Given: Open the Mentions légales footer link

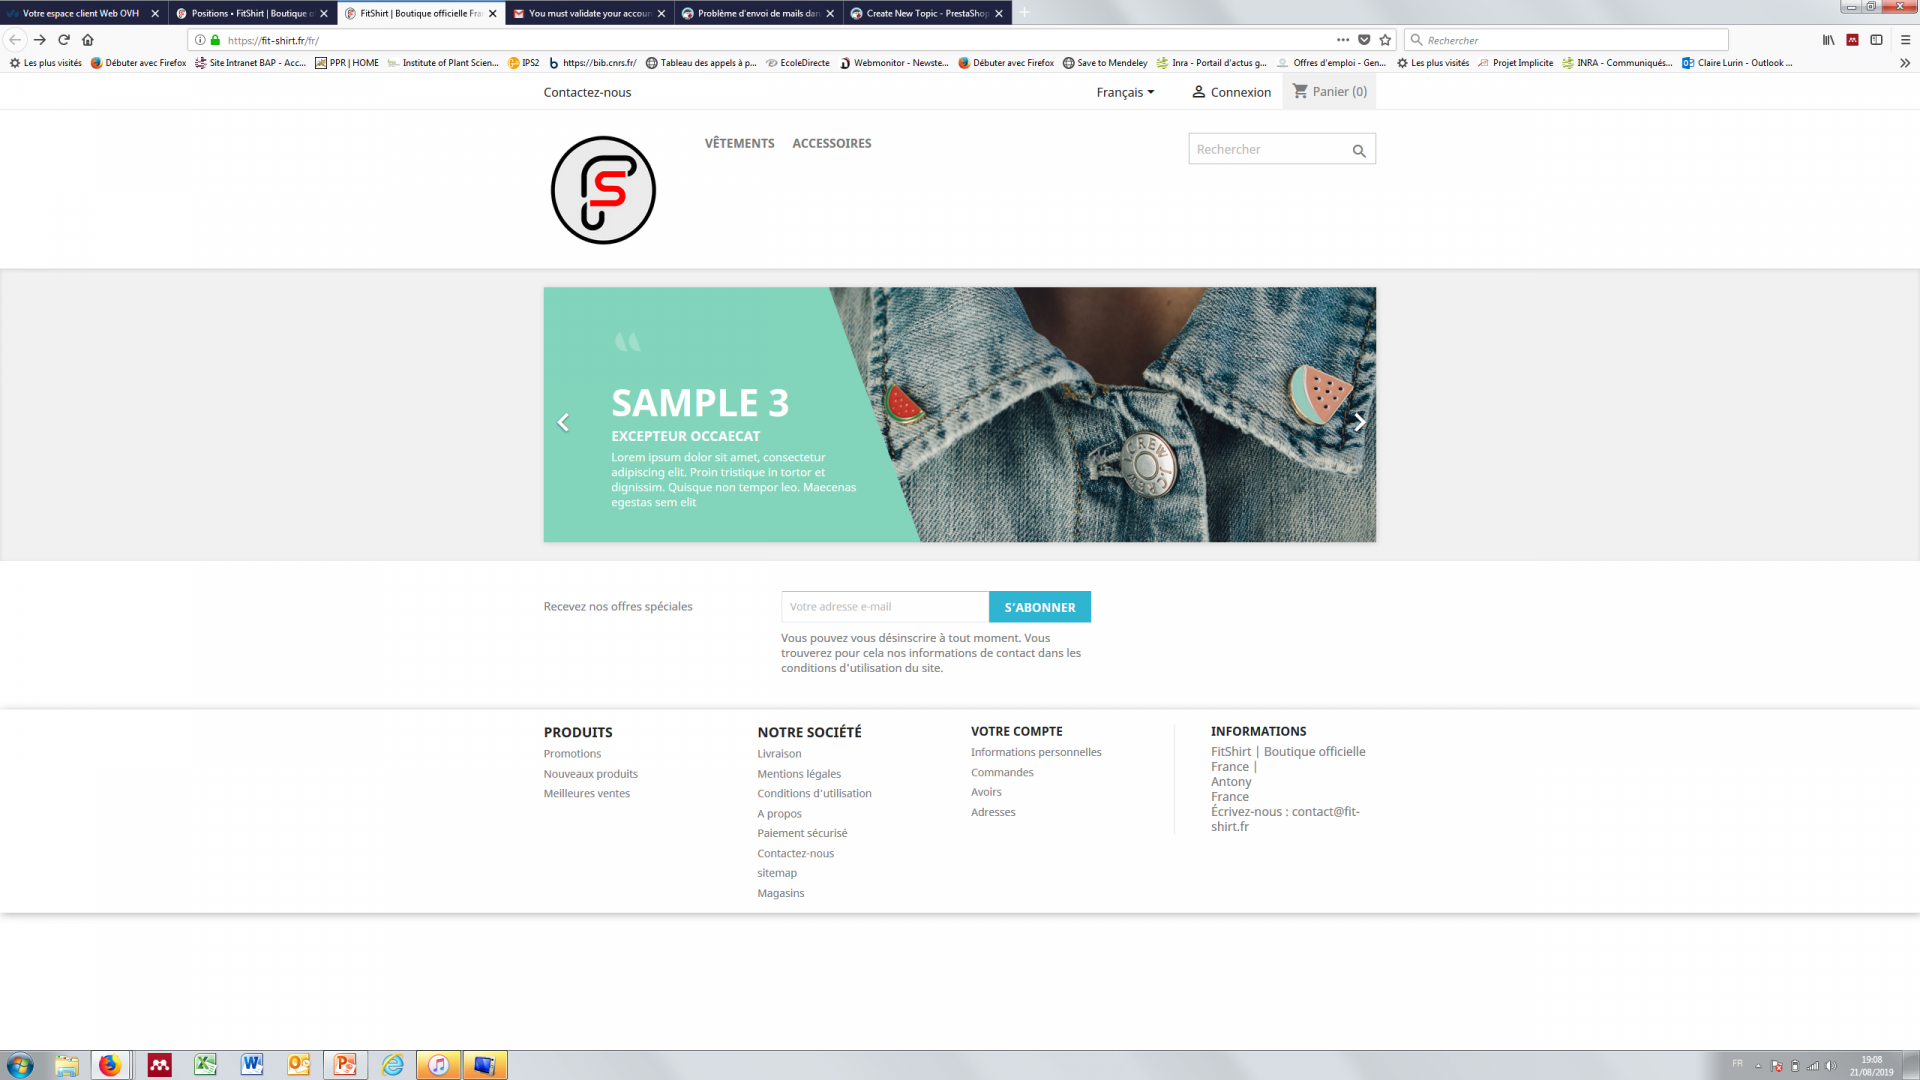Looking at the screenshot, I should click(798, 774).
